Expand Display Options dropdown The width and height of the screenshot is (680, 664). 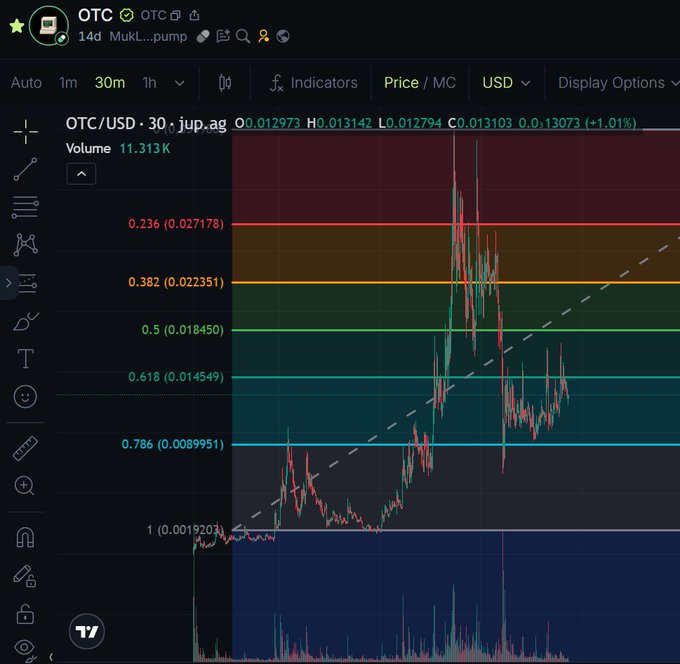pyautogui.click(x=618, y=82)
